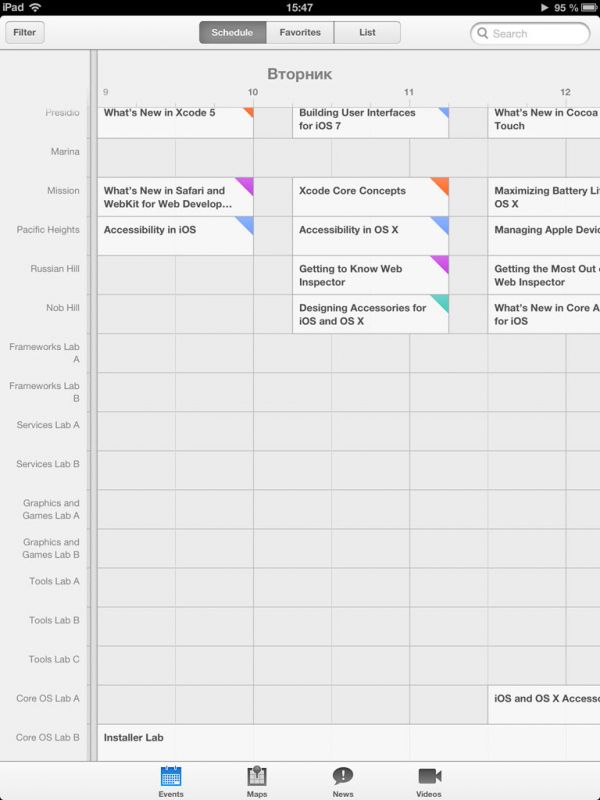Image resolution: width=600 pixels, height=800 pixels.
Task: Open the Videos tab icon
Action: click(x=429, y=776)
